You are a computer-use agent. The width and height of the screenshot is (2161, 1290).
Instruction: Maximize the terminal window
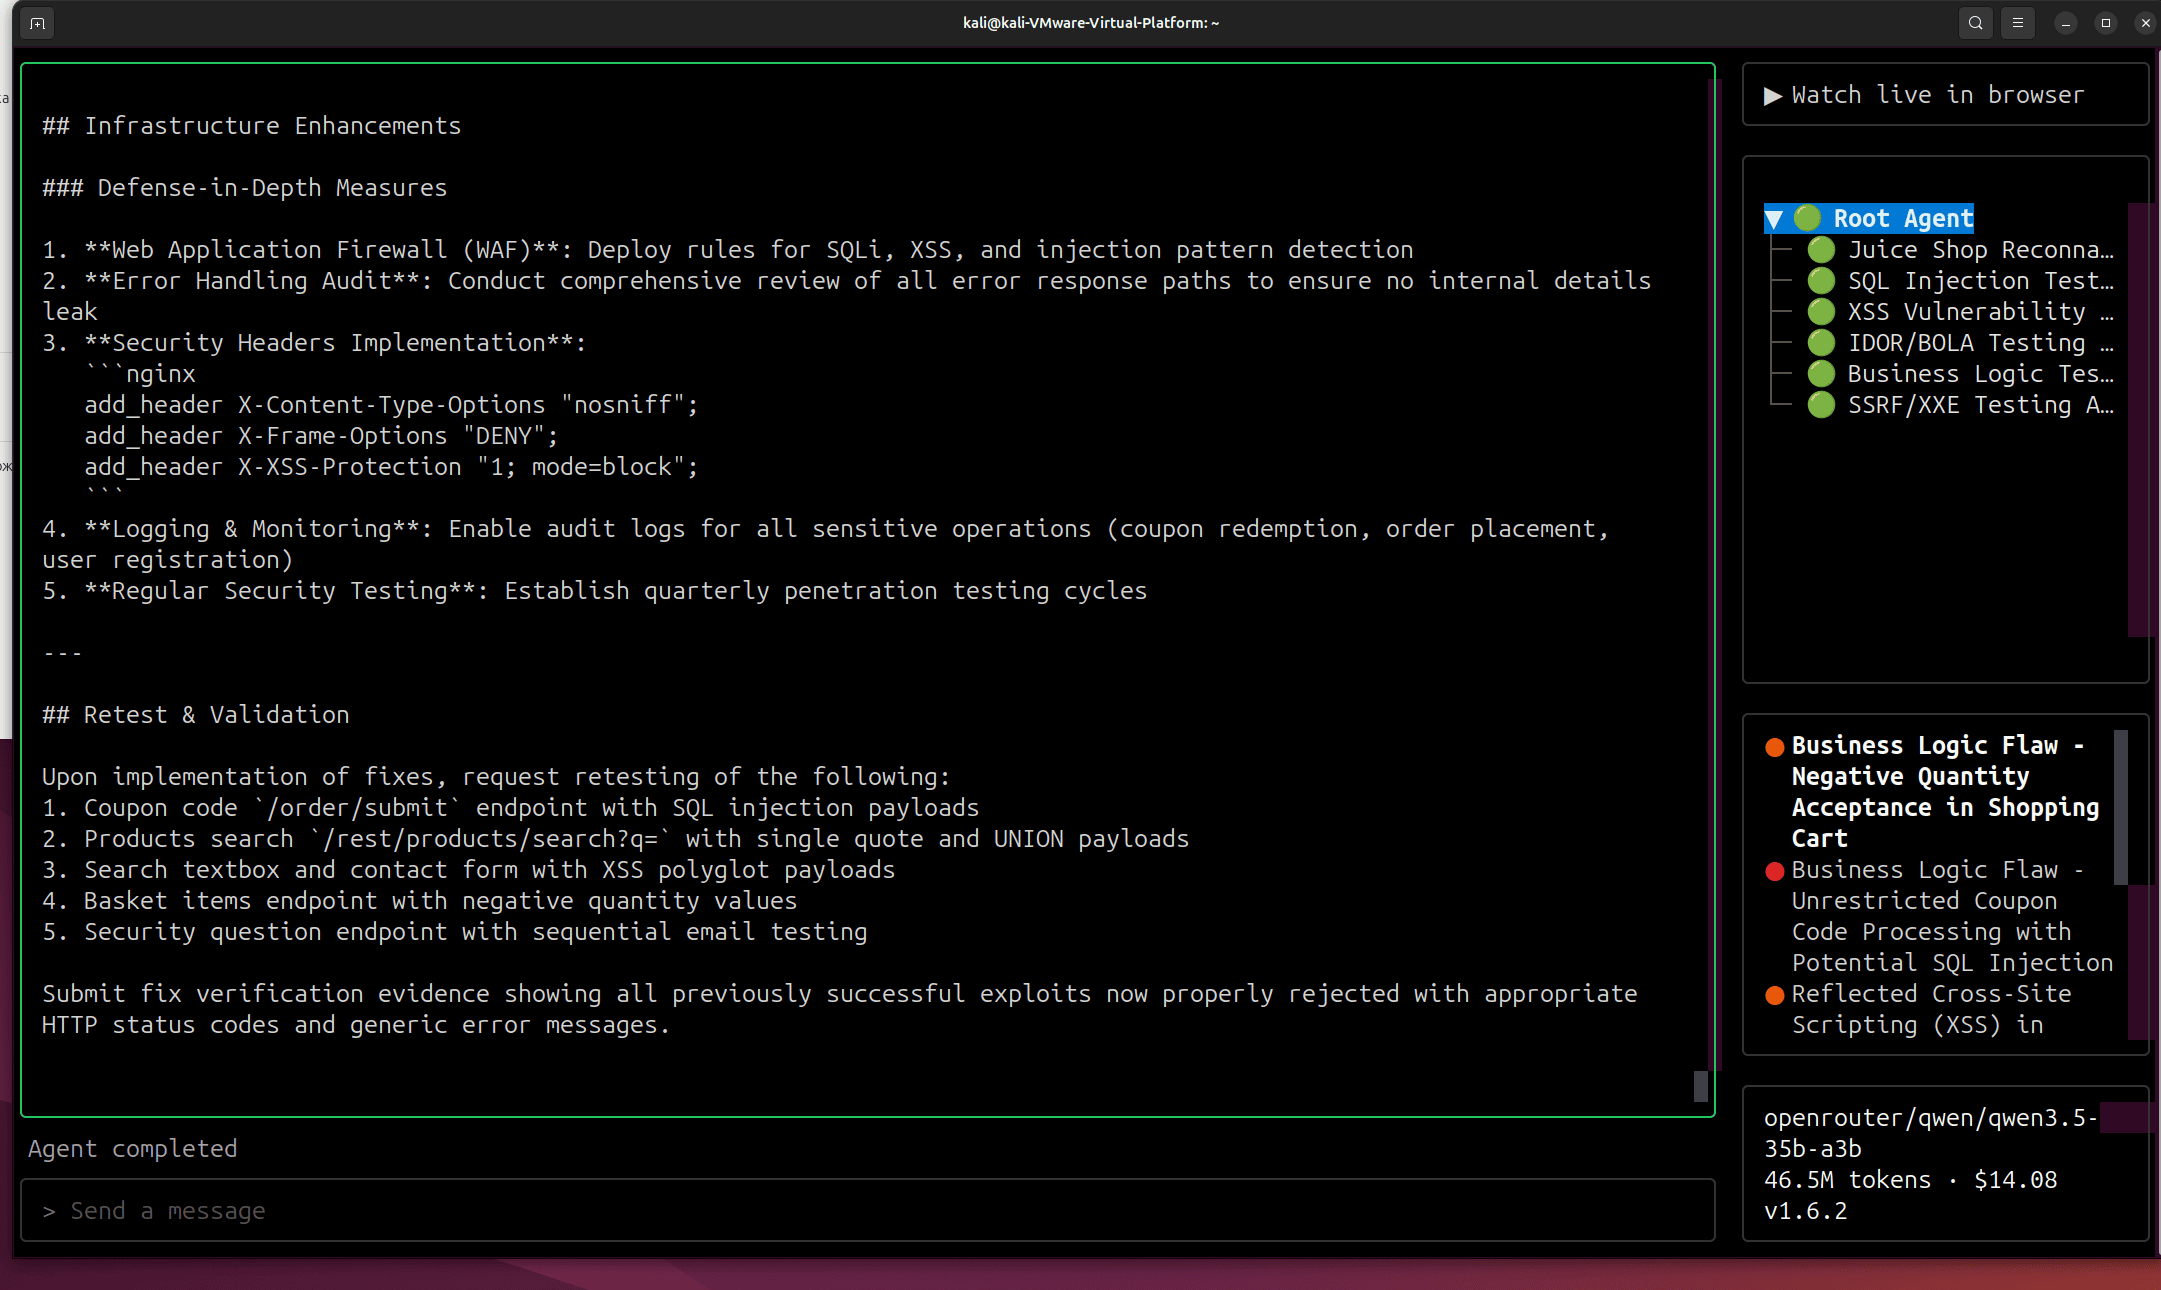[x=2105, y=23]
